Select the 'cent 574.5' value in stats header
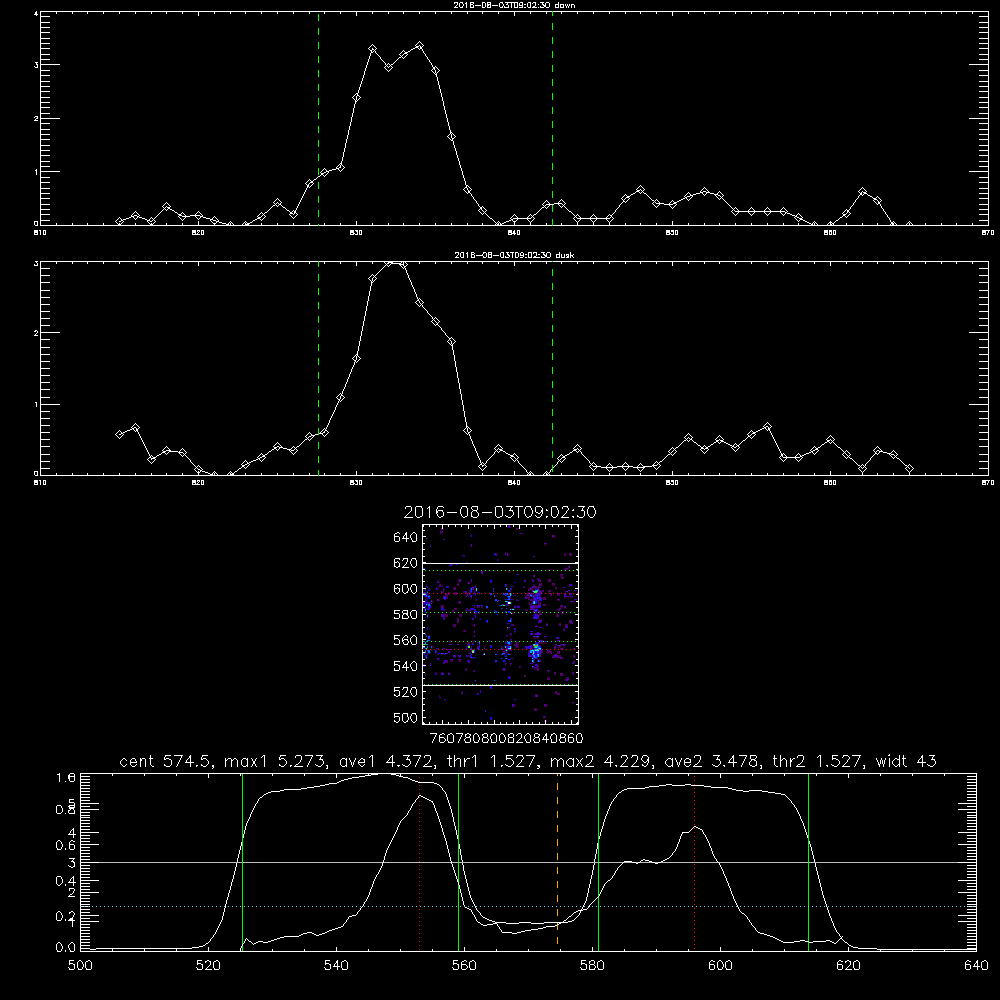The height and width of the screenshot is (1000, 1000). [x=165, y=761]
